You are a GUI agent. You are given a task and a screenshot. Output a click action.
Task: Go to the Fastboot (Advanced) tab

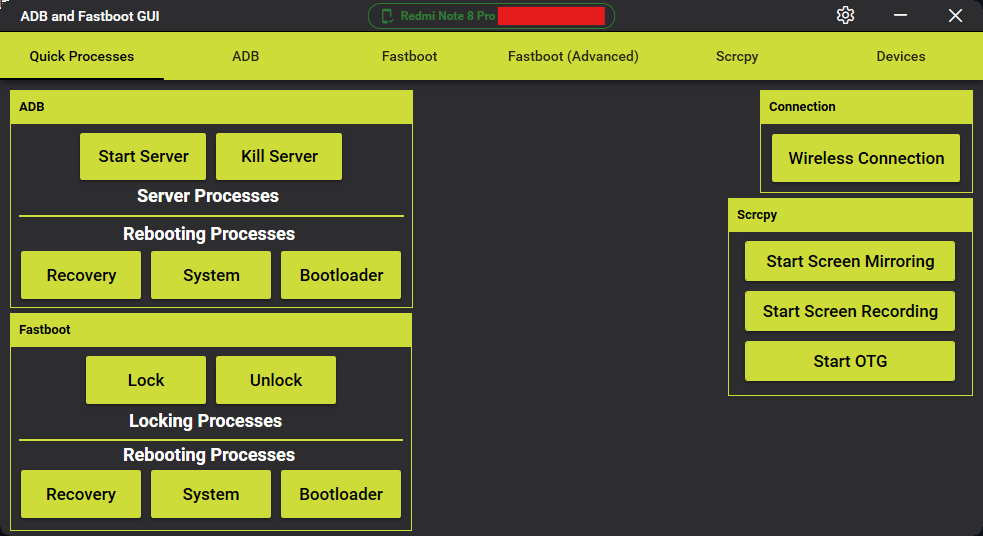point(573,56)
